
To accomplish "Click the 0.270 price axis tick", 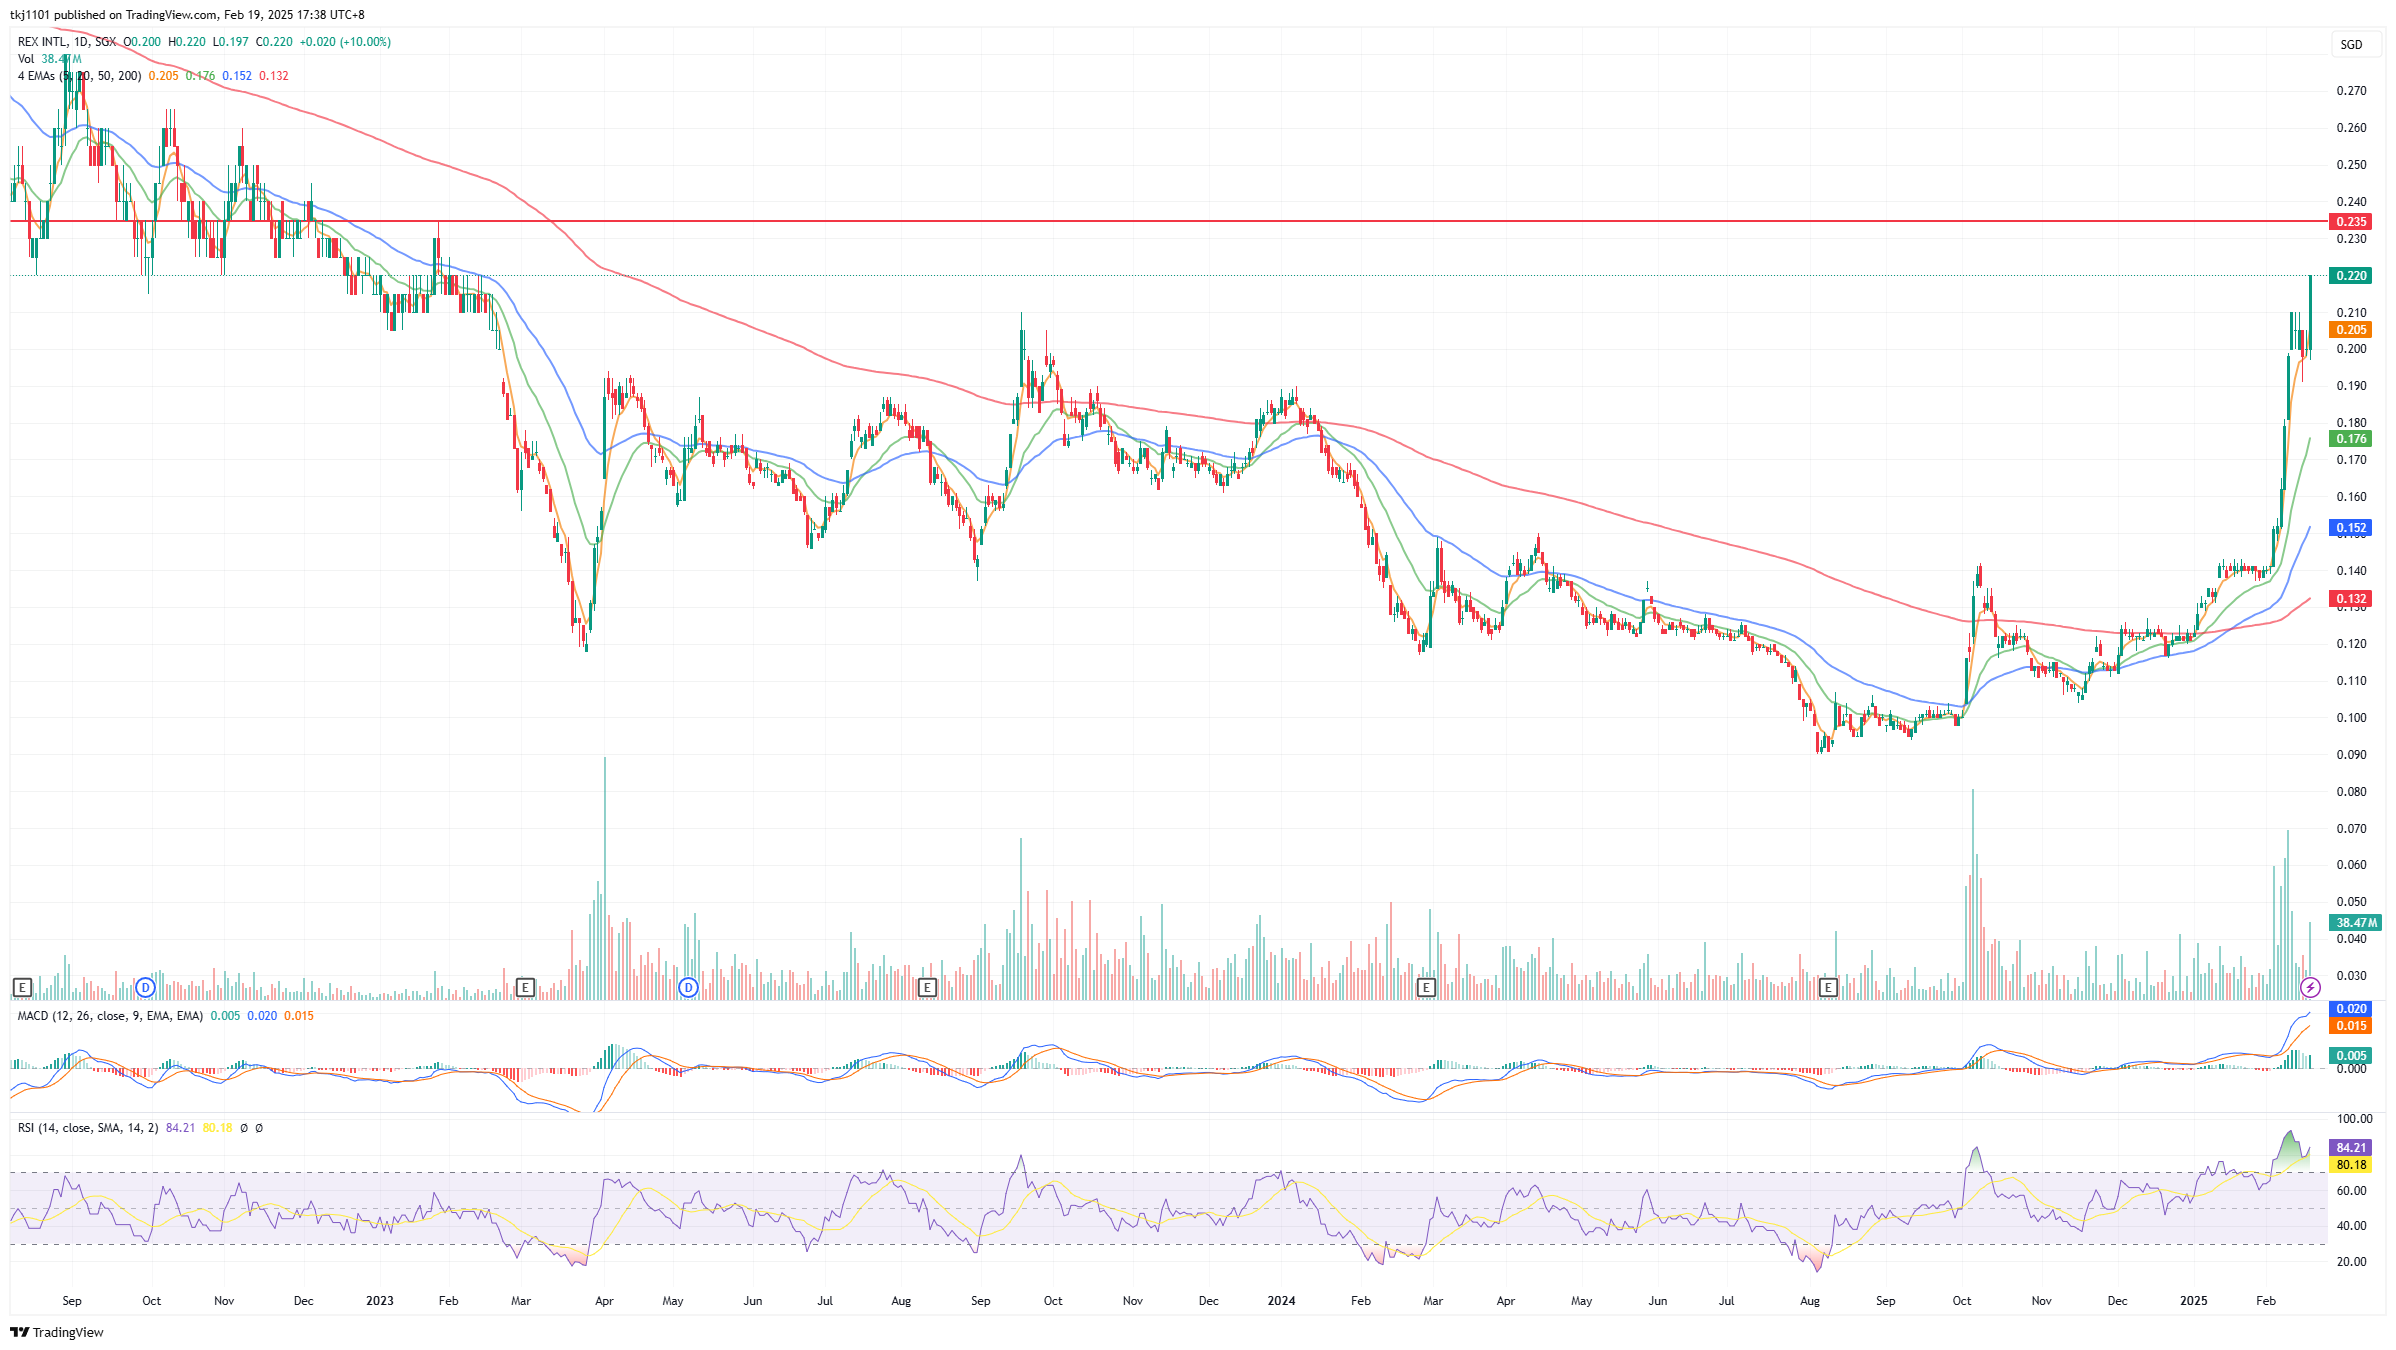I will 2351,91.
